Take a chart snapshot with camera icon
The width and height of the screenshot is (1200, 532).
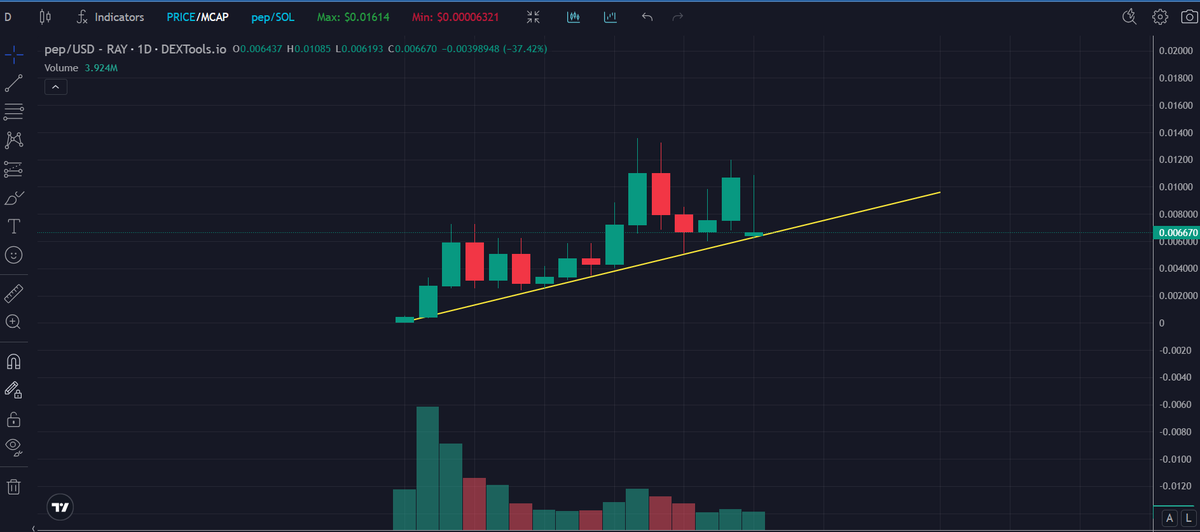[x=1187, y=17]
